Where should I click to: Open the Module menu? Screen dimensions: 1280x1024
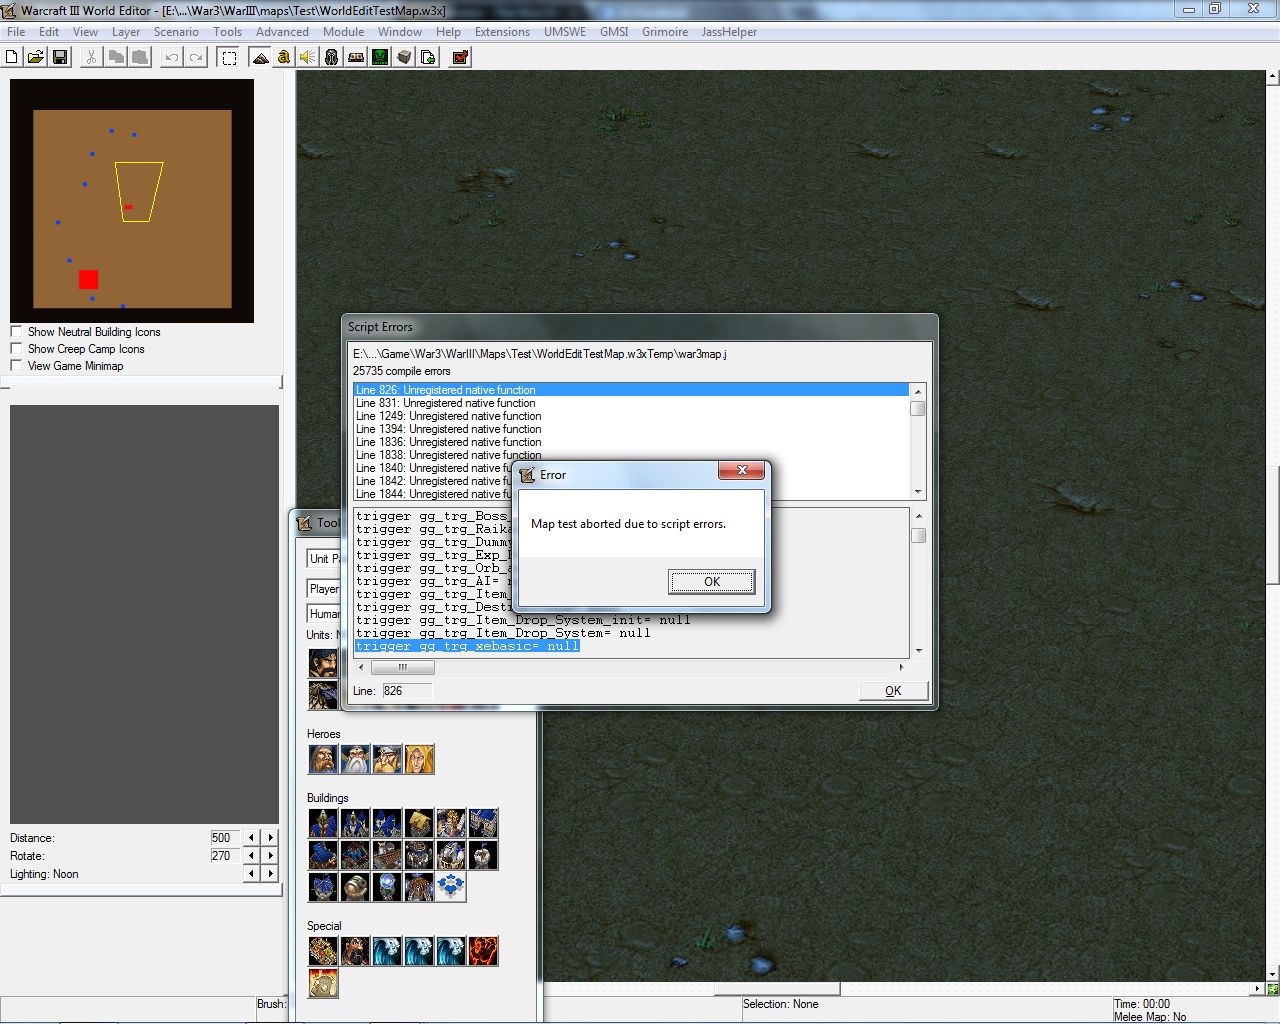tap(343, 32)
